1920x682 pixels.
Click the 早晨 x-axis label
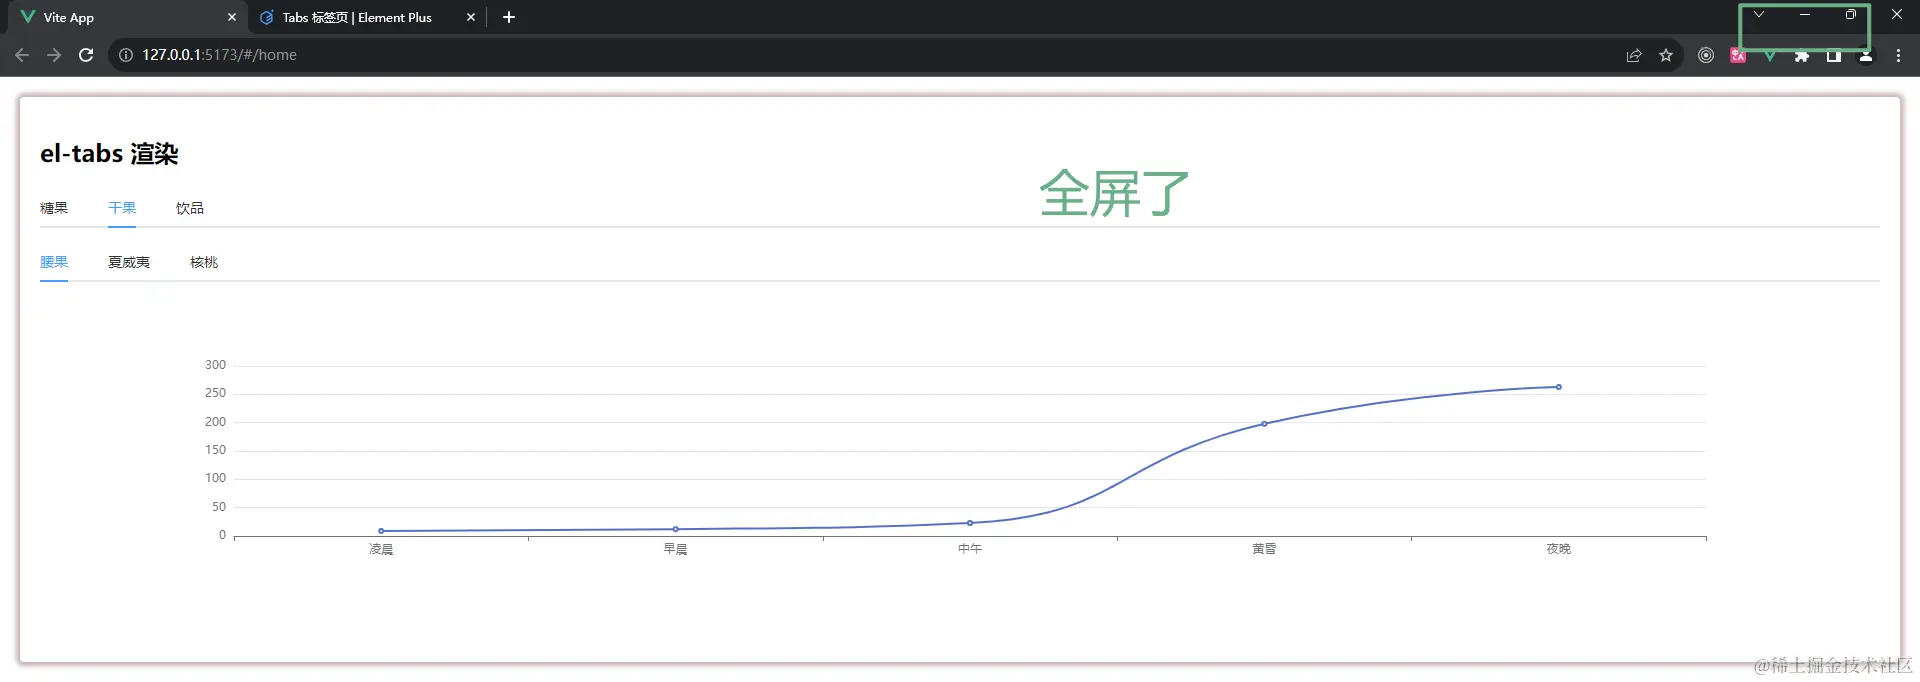pyautogui.click(x=676, y=549)
